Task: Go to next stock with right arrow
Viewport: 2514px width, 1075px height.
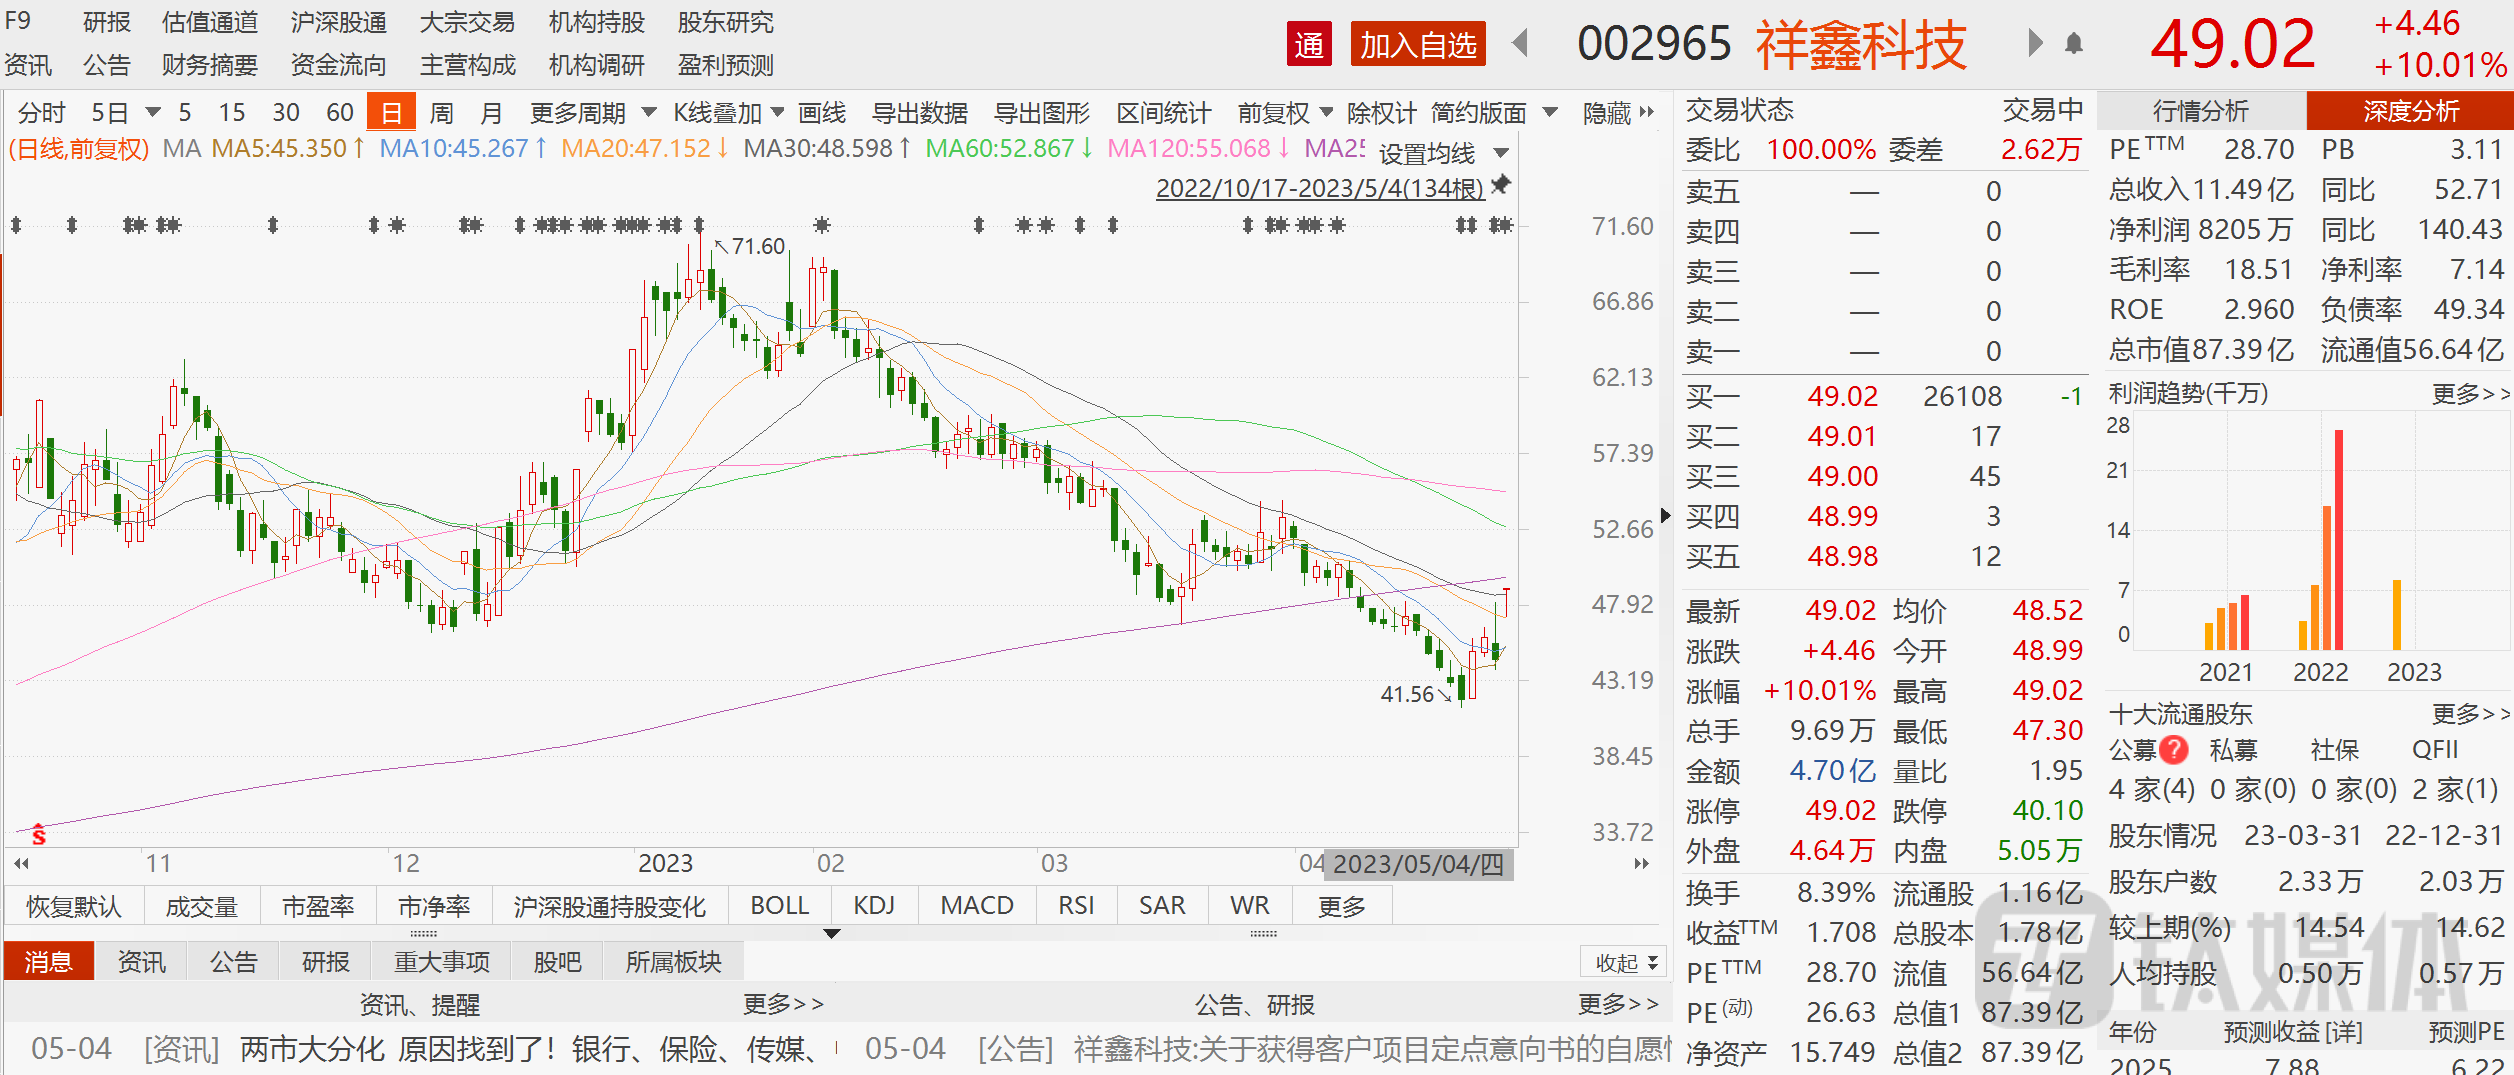Action: pos(2034,43)
